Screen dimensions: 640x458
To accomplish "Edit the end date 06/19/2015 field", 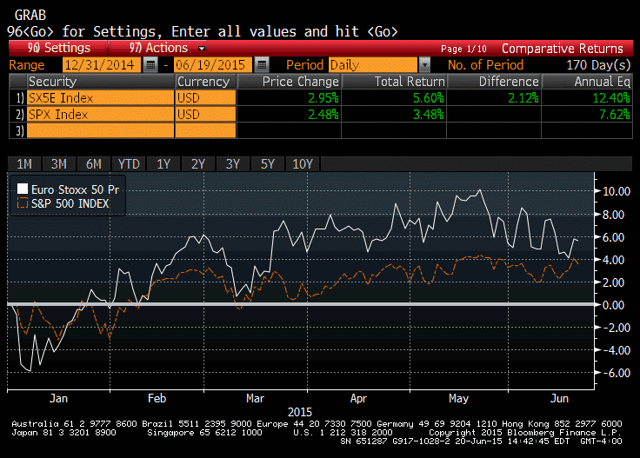I will pyautogui.click(x=213, y=65).
